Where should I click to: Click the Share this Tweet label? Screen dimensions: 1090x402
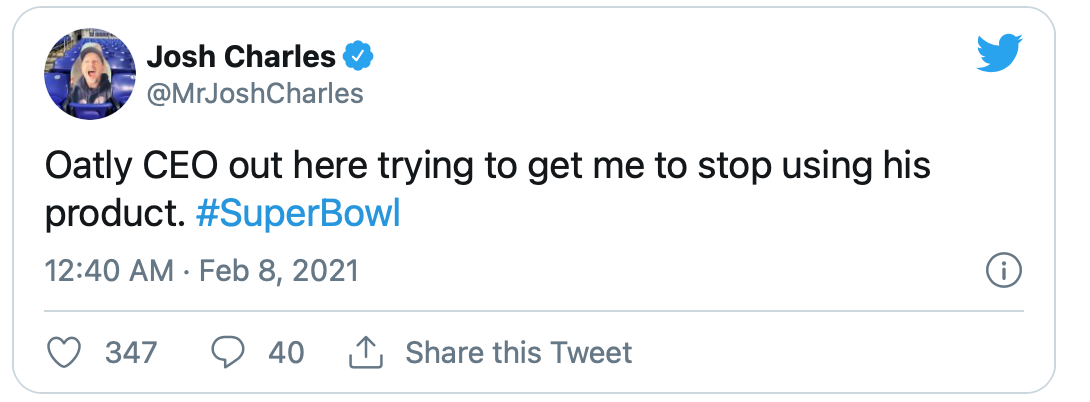518,352
